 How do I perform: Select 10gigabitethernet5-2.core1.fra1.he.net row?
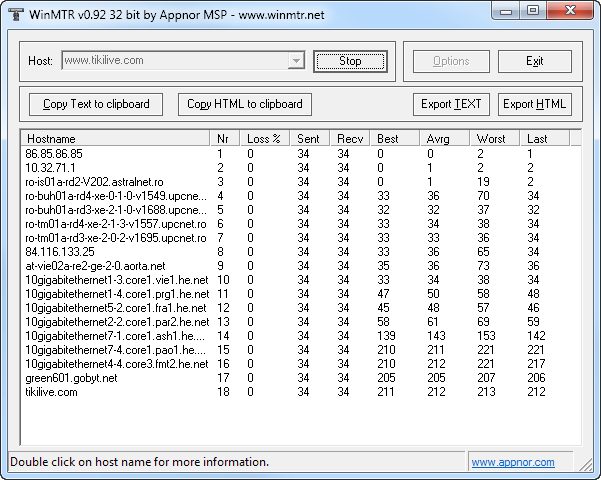pos(301,307)
